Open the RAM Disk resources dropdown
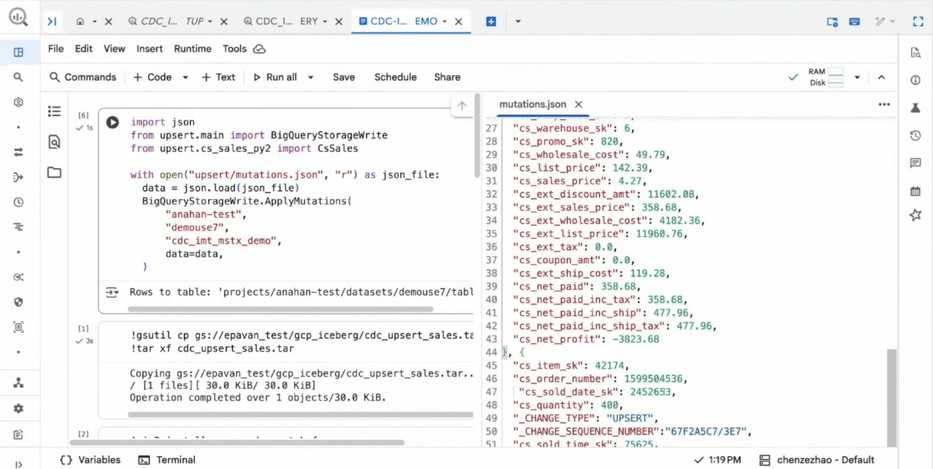Image resolution: width=933 pixels, height=469 pixels. click(857, 77)
